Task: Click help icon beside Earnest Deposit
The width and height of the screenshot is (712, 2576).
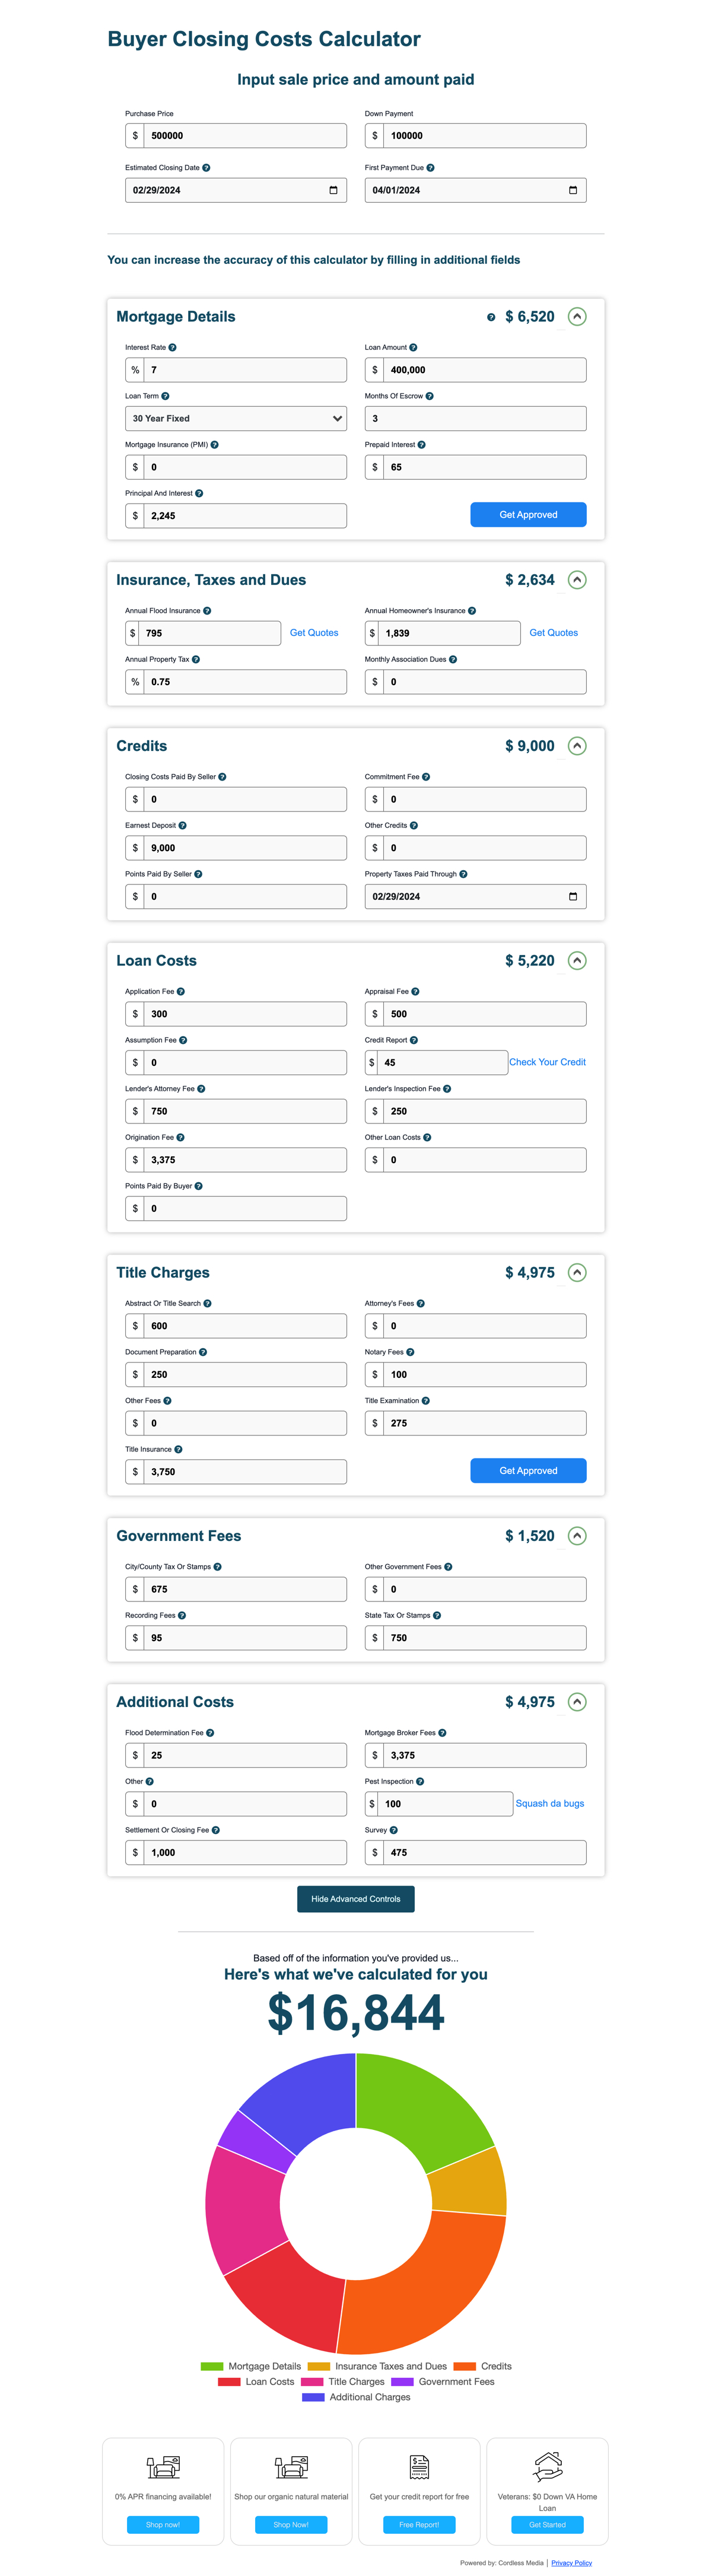Action: 182,826
